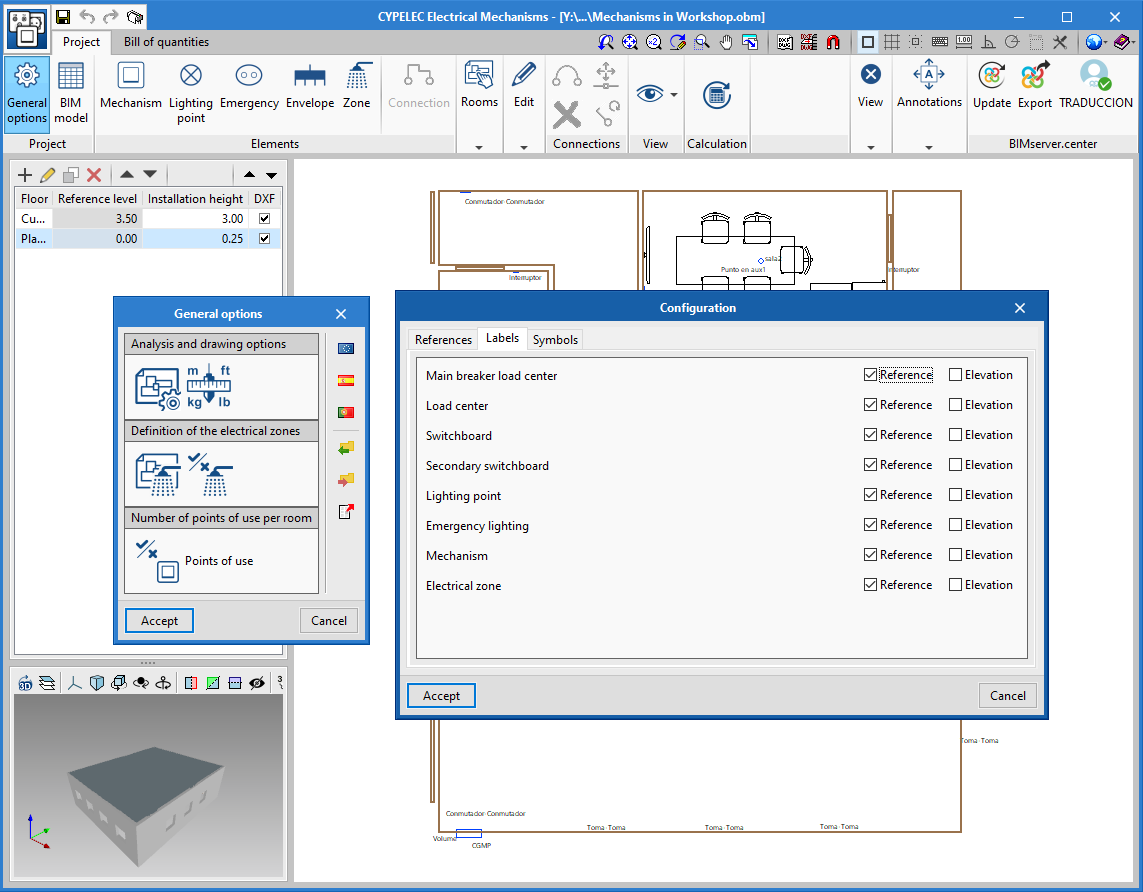The height and width of the screenshot is (892, 1143).
Task: Run the Calculation tool
Action: (x=717, y=96)
